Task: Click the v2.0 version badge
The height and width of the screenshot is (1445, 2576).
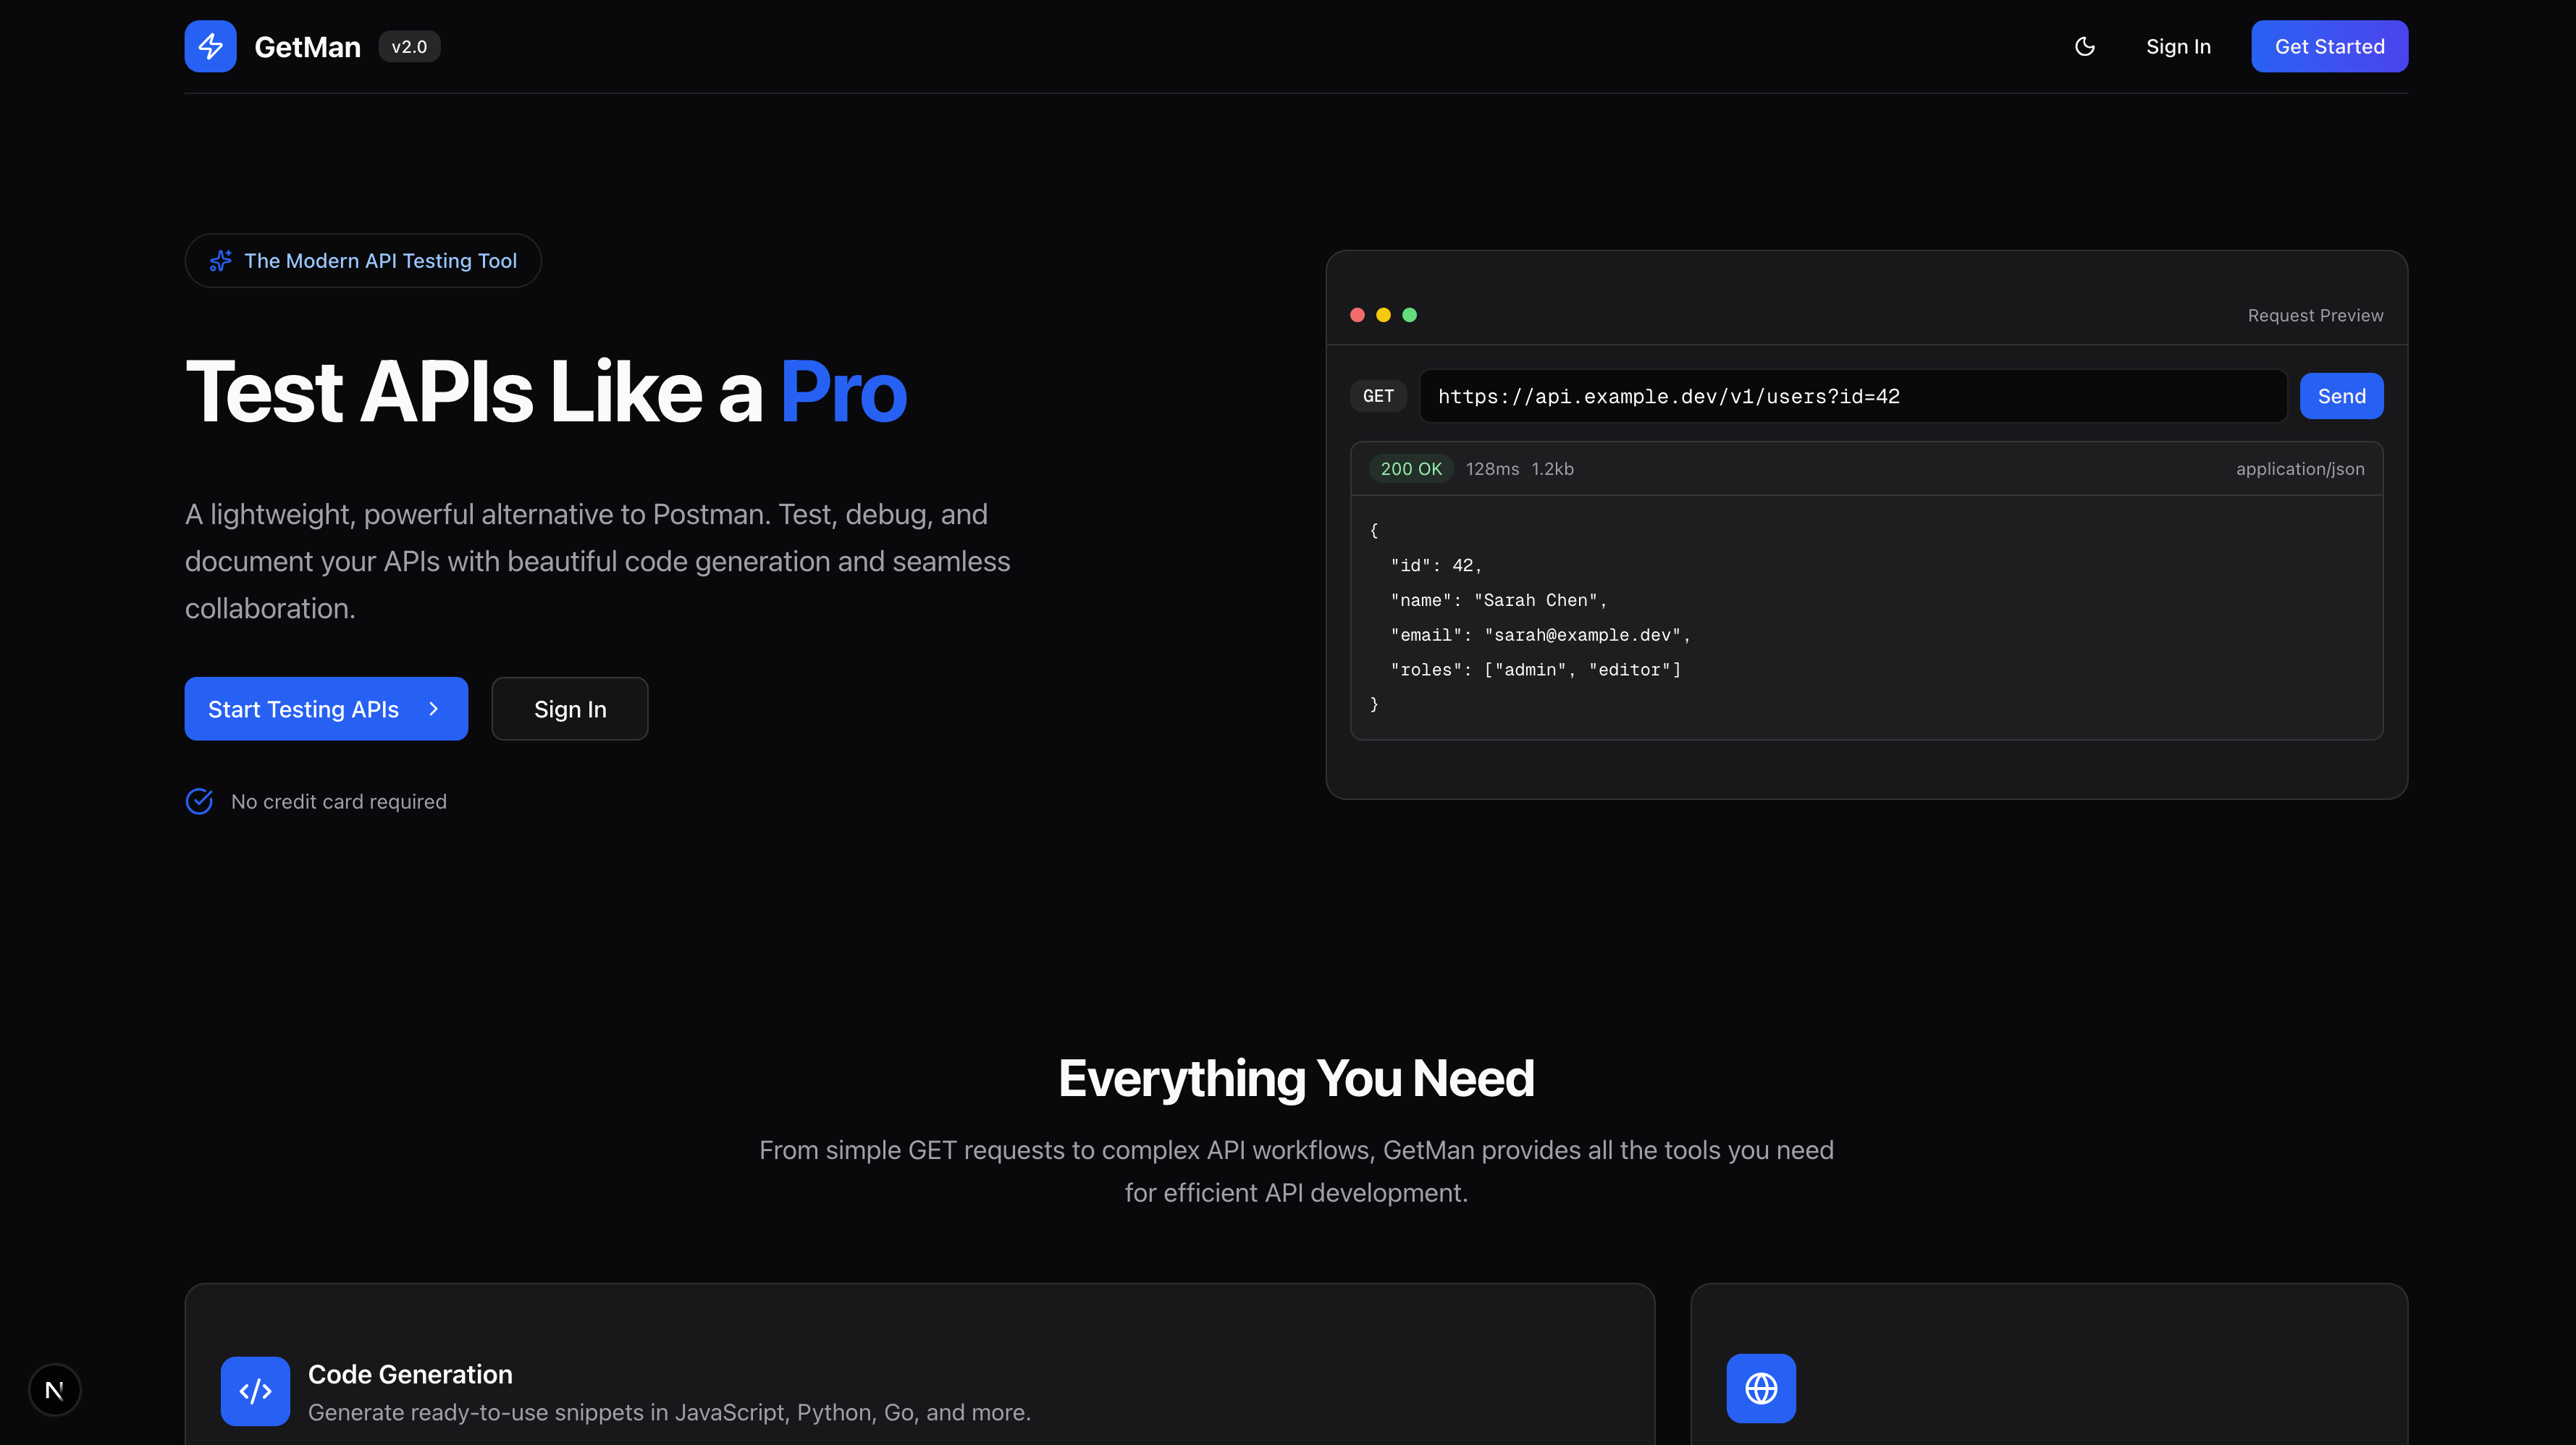Action: pyautogui.click(x=409, y=46)
